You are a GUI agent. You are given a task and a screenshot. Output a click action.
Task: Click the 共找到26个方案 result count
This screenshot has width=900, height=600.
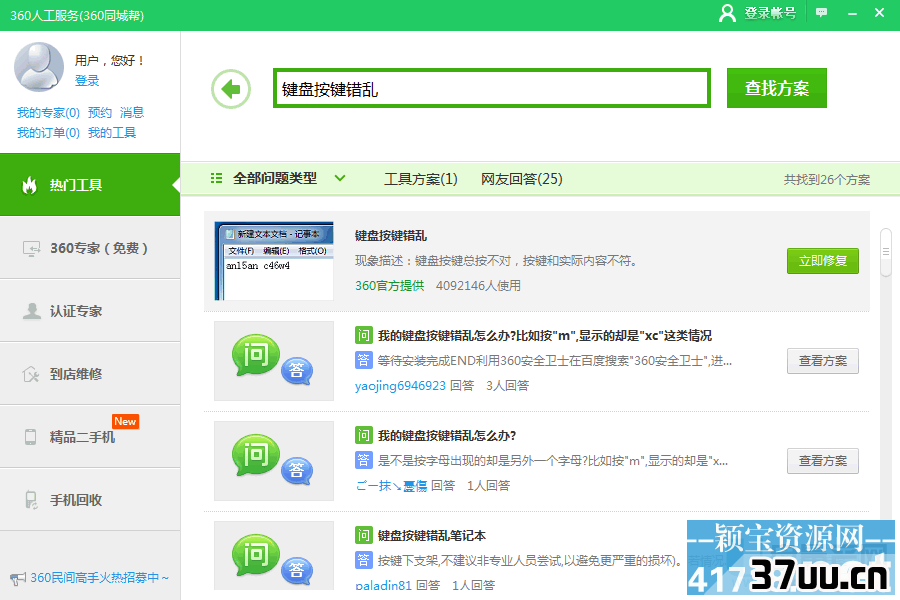(827, 180)
